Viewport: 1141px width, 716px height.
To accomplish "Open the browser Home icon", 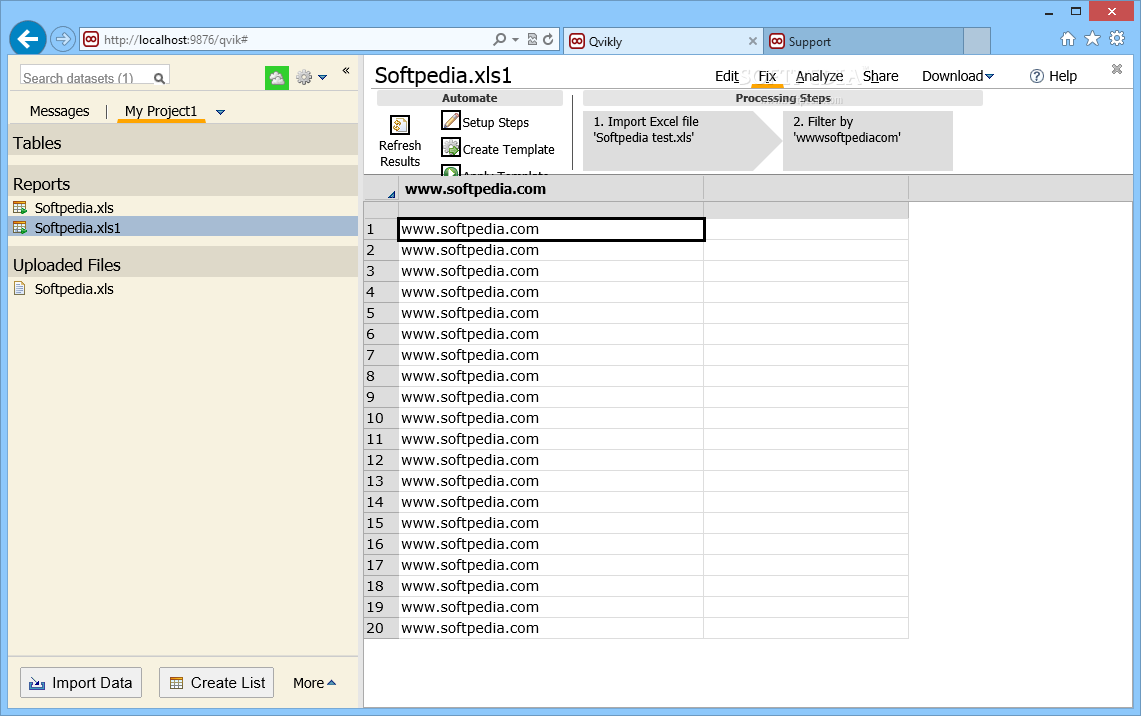I will pyautogui.click(x=1068, y=39).
